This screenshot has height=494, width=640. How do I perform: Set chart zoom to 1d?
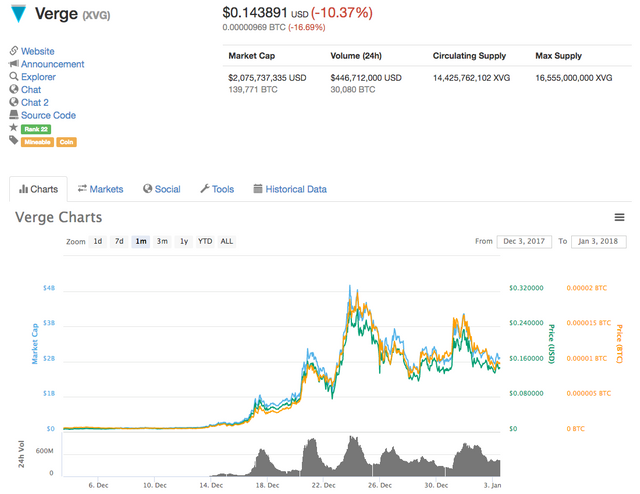point(98,241)
